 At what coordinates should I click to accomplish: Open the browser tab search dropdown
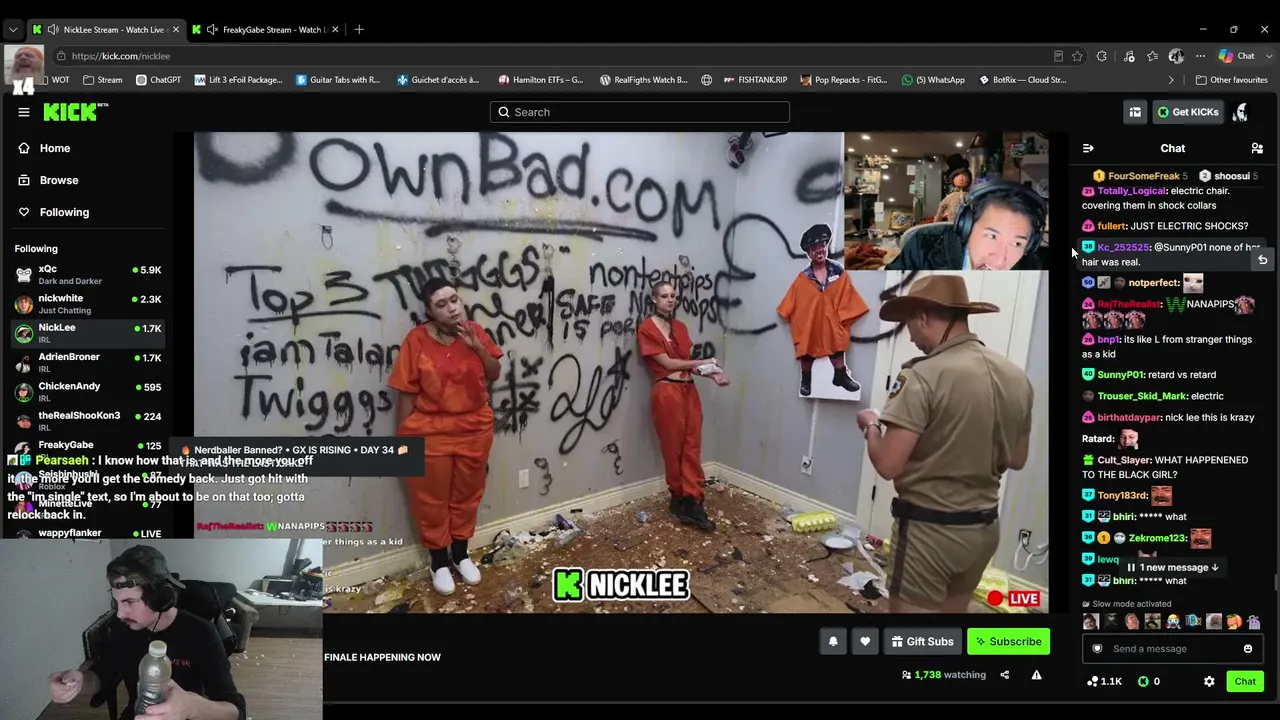click(13, 29)
